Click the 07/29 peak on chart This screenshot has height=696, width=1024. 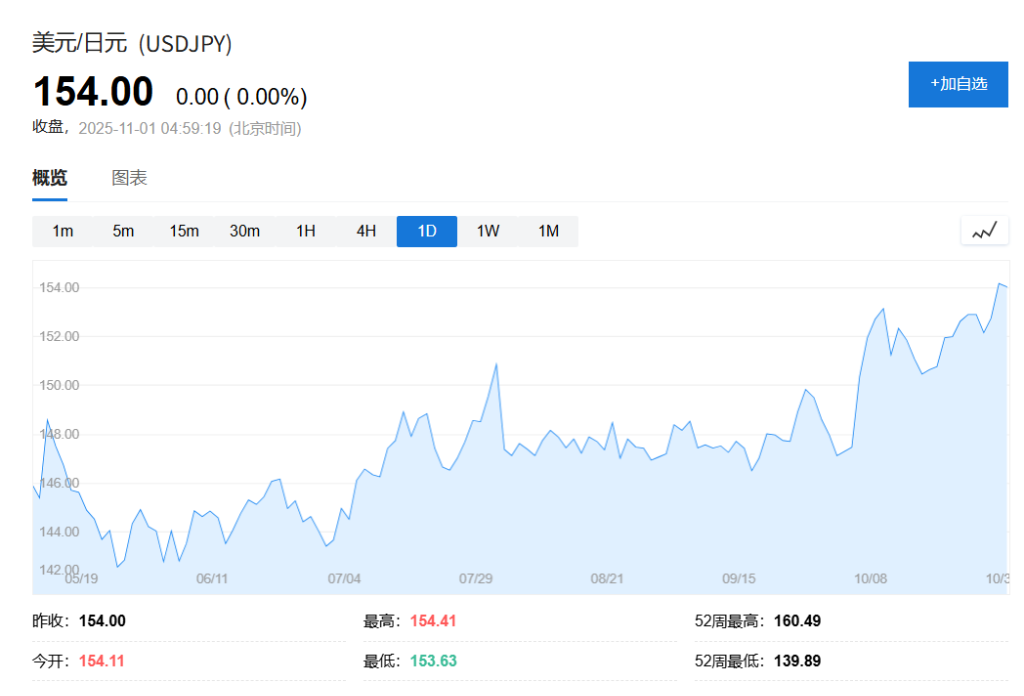coord(496,365)
